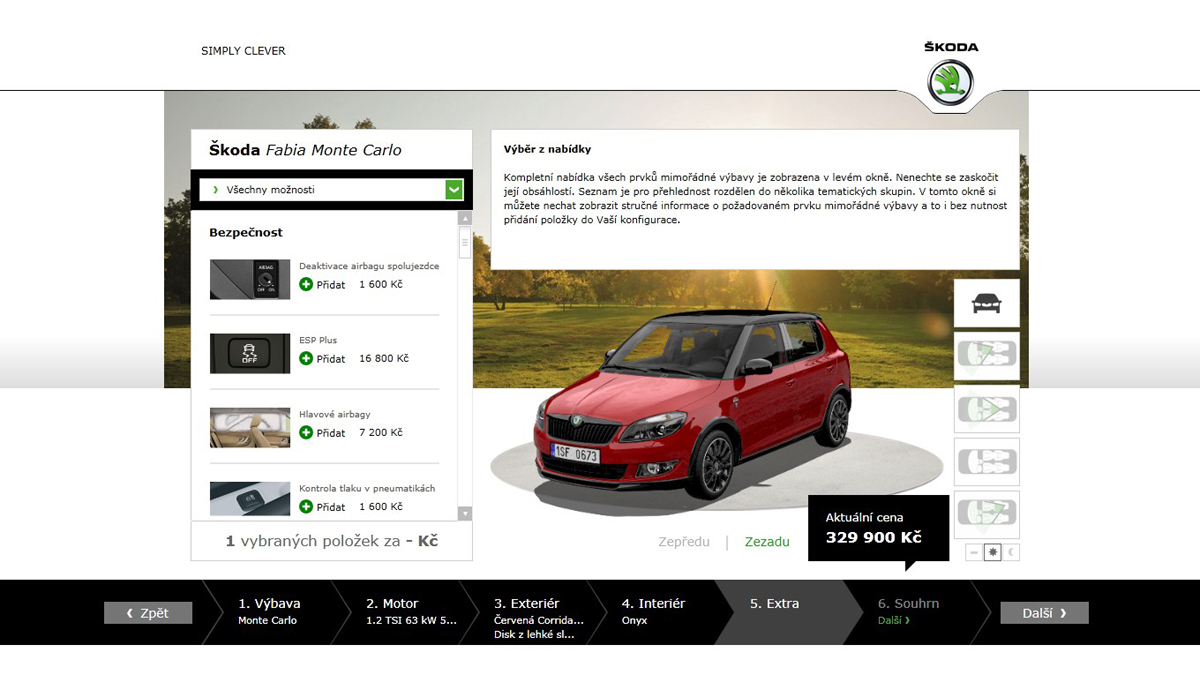1200x675 pixels.
Task: Click the 'ESP Plus' option name
Action: click(318, 340)
